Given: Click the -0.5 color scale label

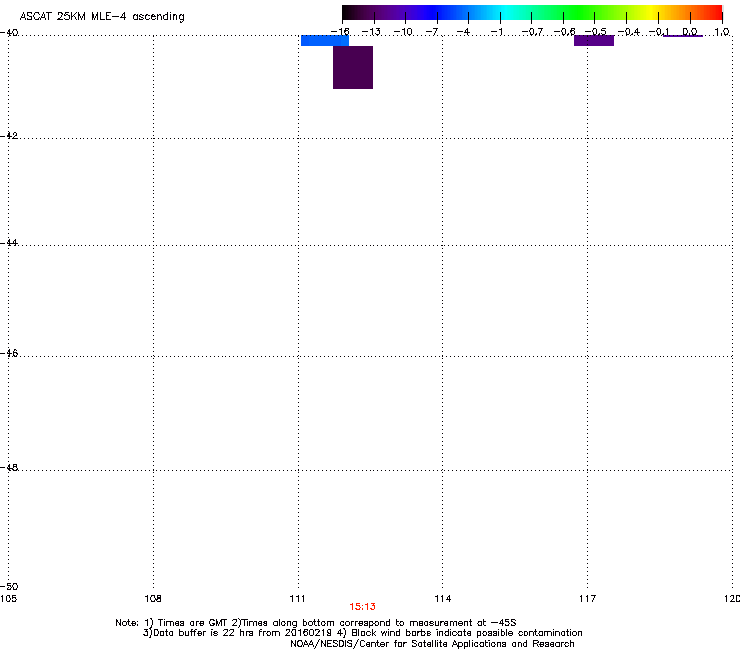Looking at the screenshot, I should pyautogui.click(x=596, y=32).
